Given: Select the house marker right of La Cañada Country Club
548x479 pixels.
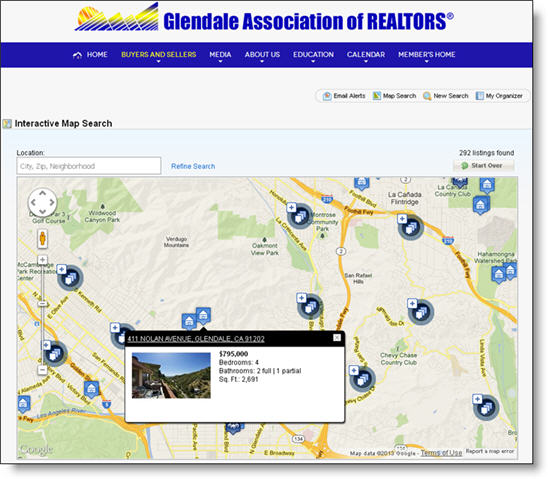Looking at the screenshot, I should [x=487, y=186].
